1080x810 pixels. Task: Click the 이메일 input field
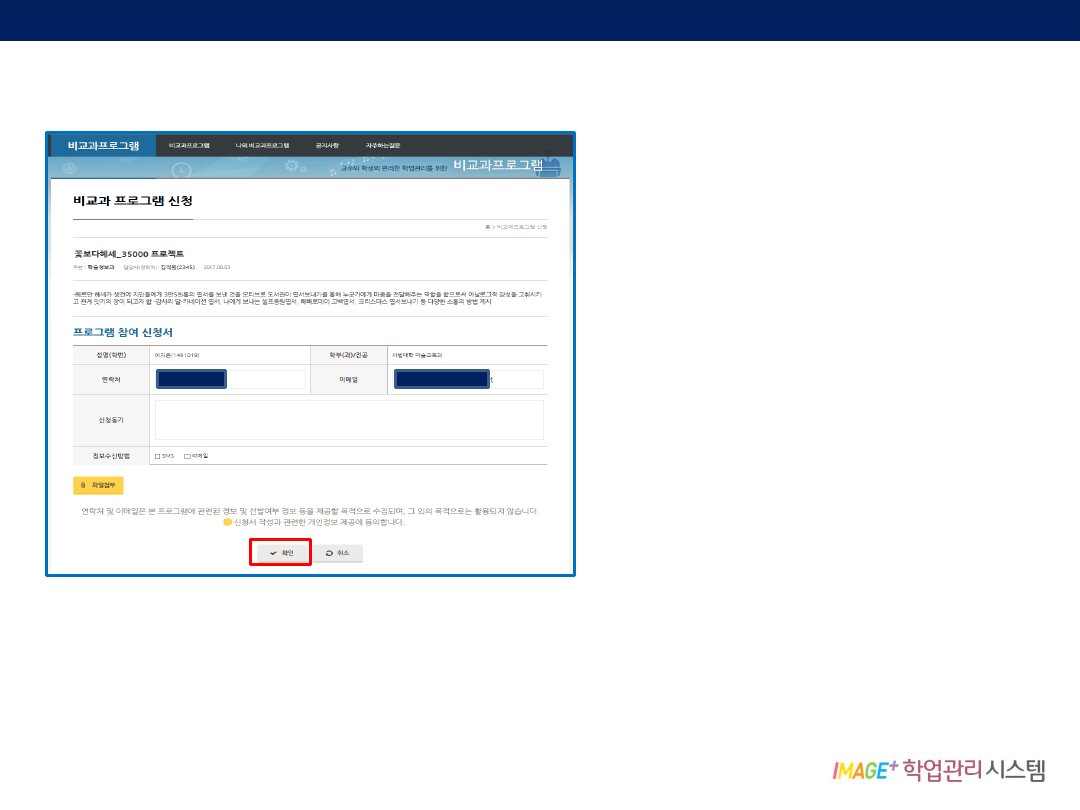[515, 379]
